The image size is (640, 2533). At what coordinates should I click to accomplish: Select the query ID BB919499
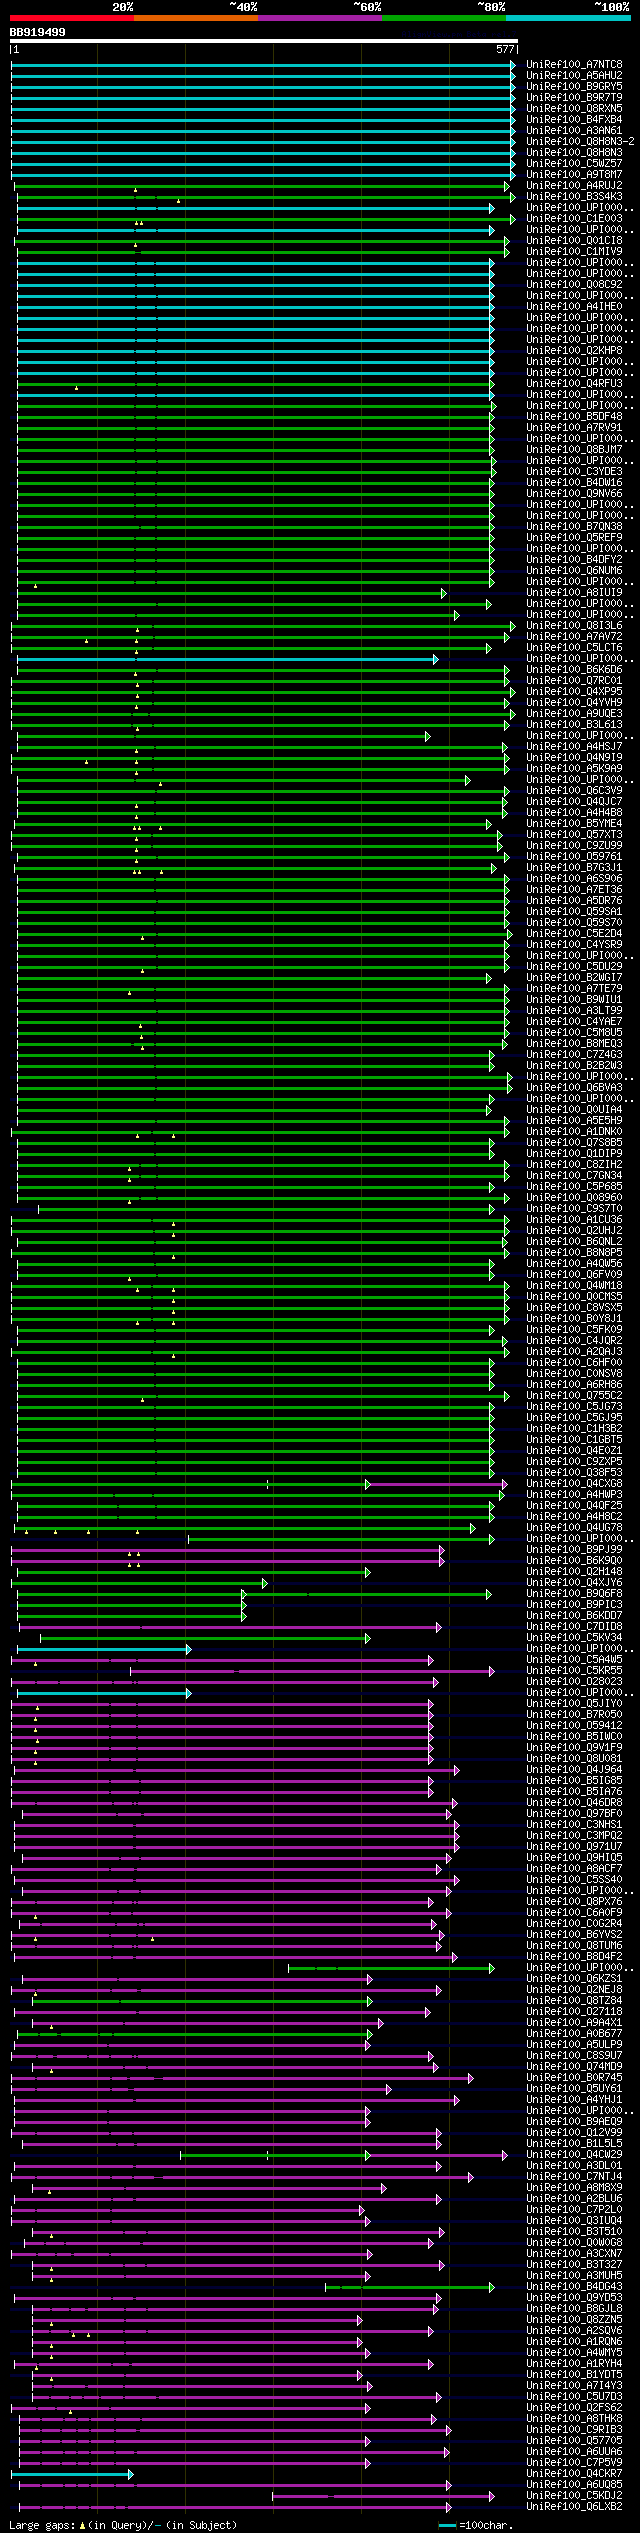(38, 32)
